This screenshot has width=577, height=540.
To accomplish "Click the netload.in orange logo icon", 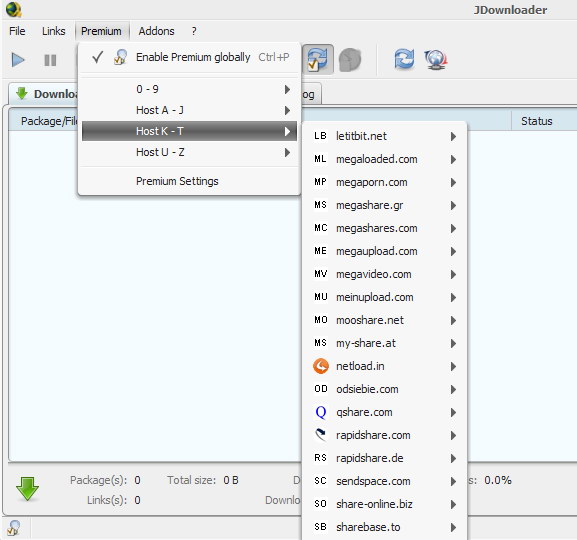I will [321, 366].
